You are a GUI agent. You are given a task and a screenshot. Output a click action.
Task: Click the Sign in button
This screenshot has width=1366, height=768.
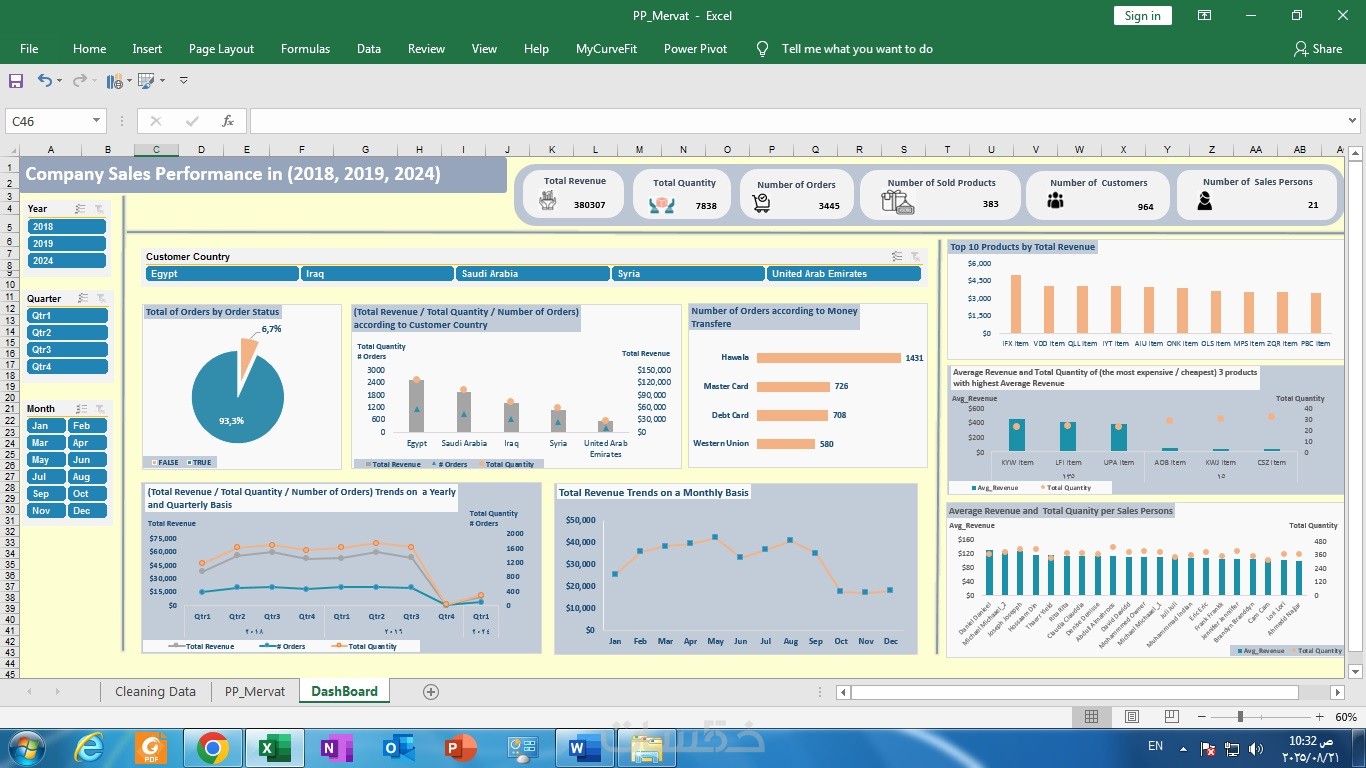point(1143,15)
